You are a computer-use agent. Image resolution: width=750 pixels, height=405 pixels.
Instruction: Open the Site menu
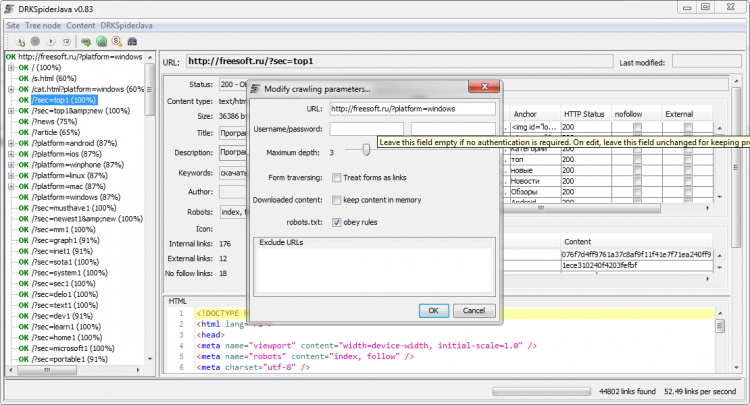click(x=14, y=23)
